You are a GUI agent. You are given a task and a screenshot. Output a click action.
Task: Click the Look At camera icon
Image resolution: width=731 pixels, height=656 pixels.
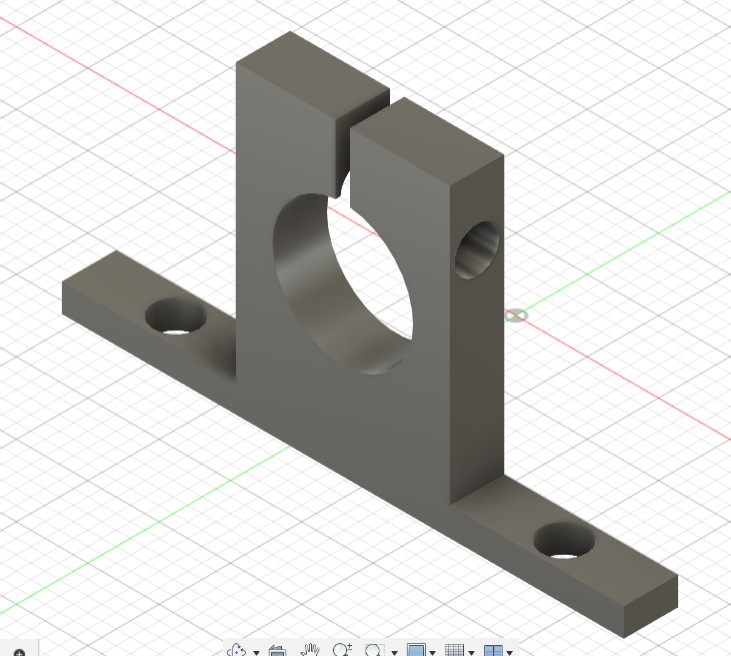coord(277,651)
